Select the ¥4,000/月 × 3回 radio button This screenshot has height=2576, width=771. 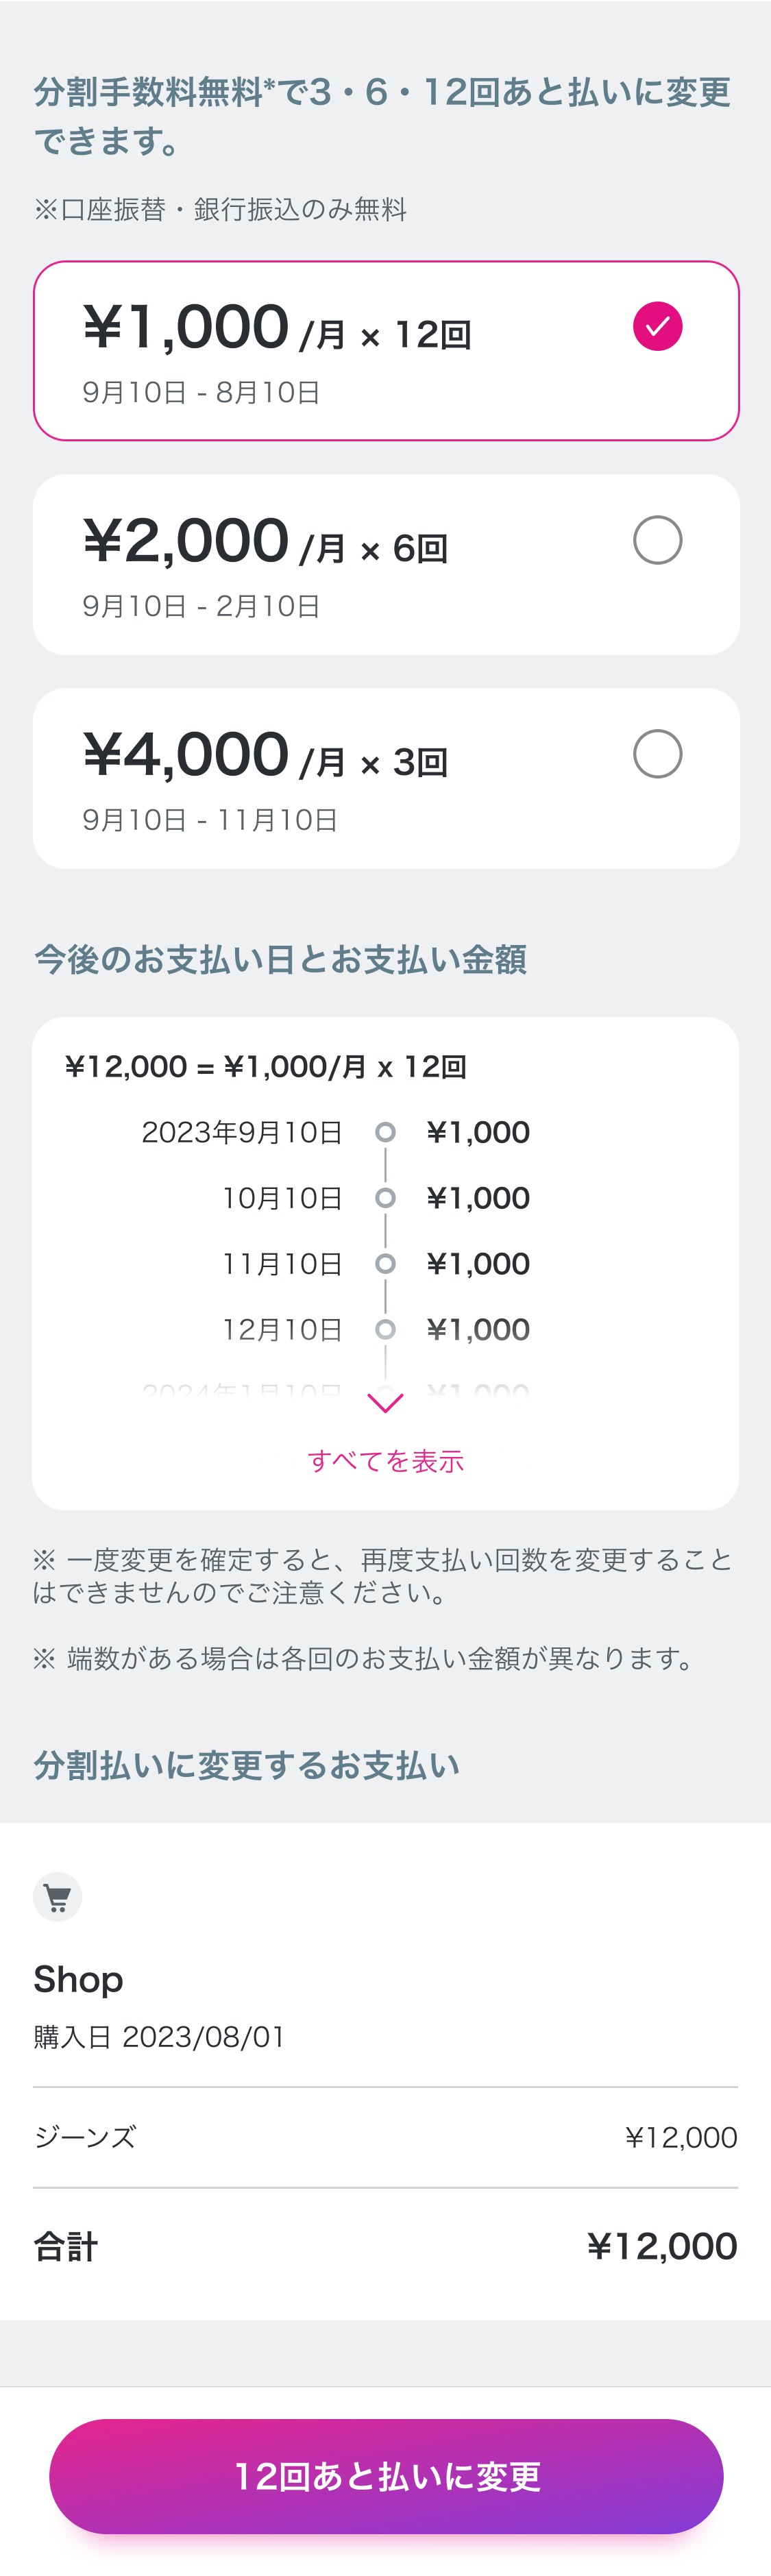657,754
